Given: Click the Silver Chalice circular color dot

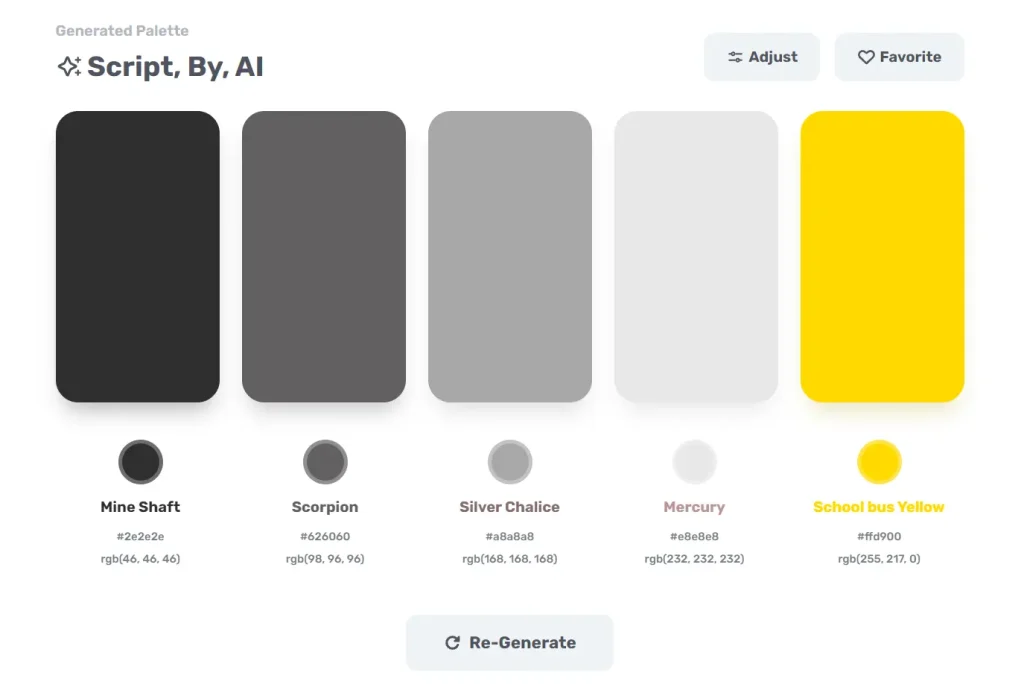Looking at the screenshot, I should 510,462.
